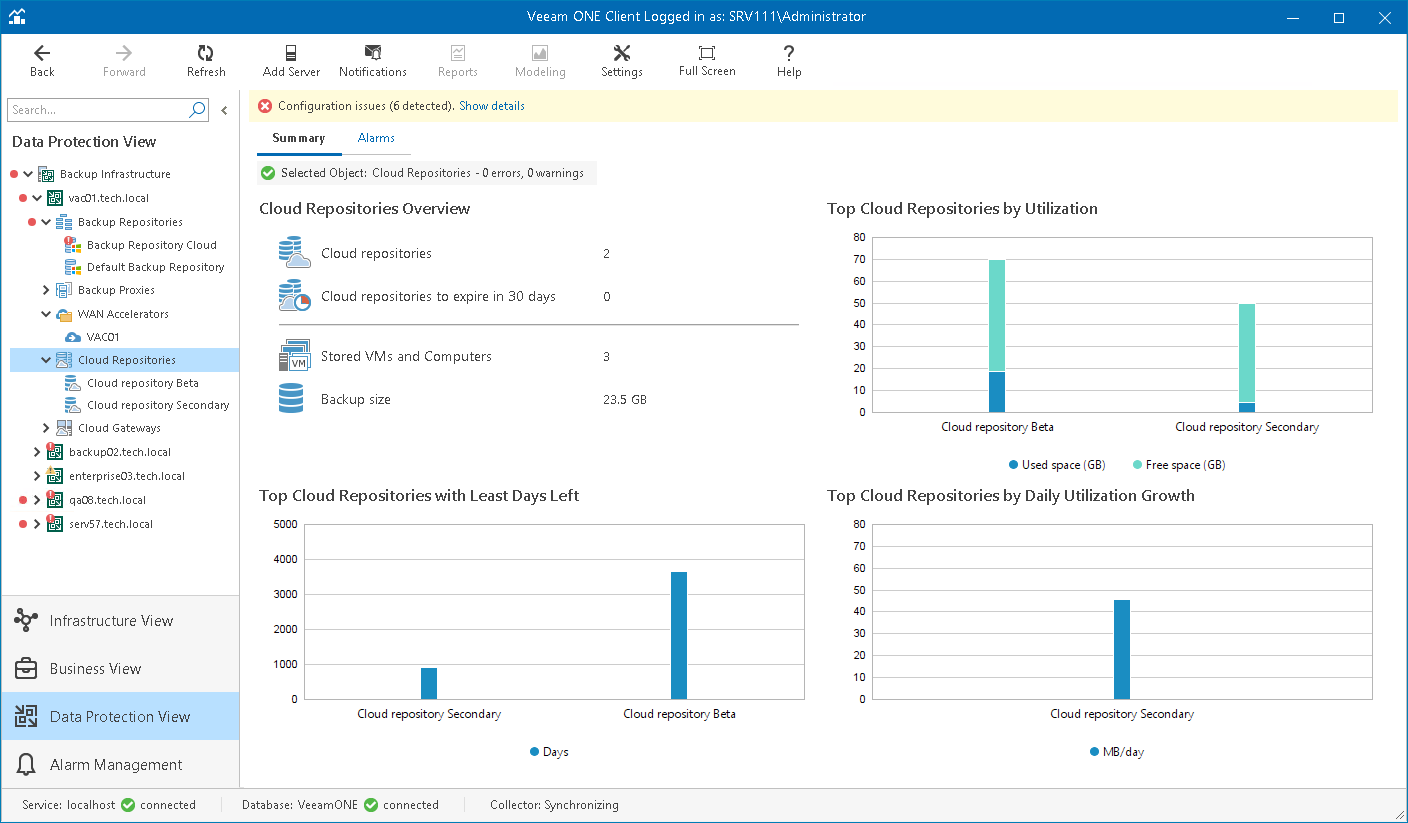Click the red configuration issues icon
Image resolution: width=1408 pixels, height=823 pixels.
point(265,106)
